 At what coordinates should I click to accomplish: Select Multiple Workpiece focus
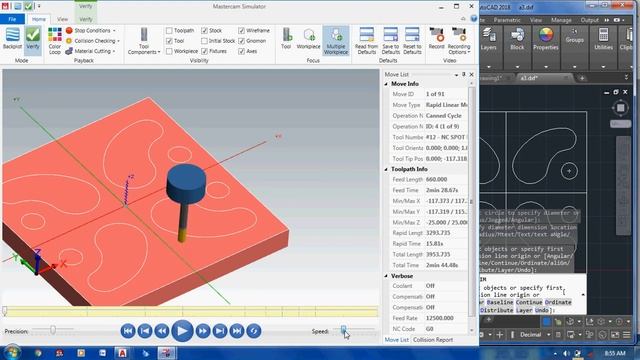[336, 41]
